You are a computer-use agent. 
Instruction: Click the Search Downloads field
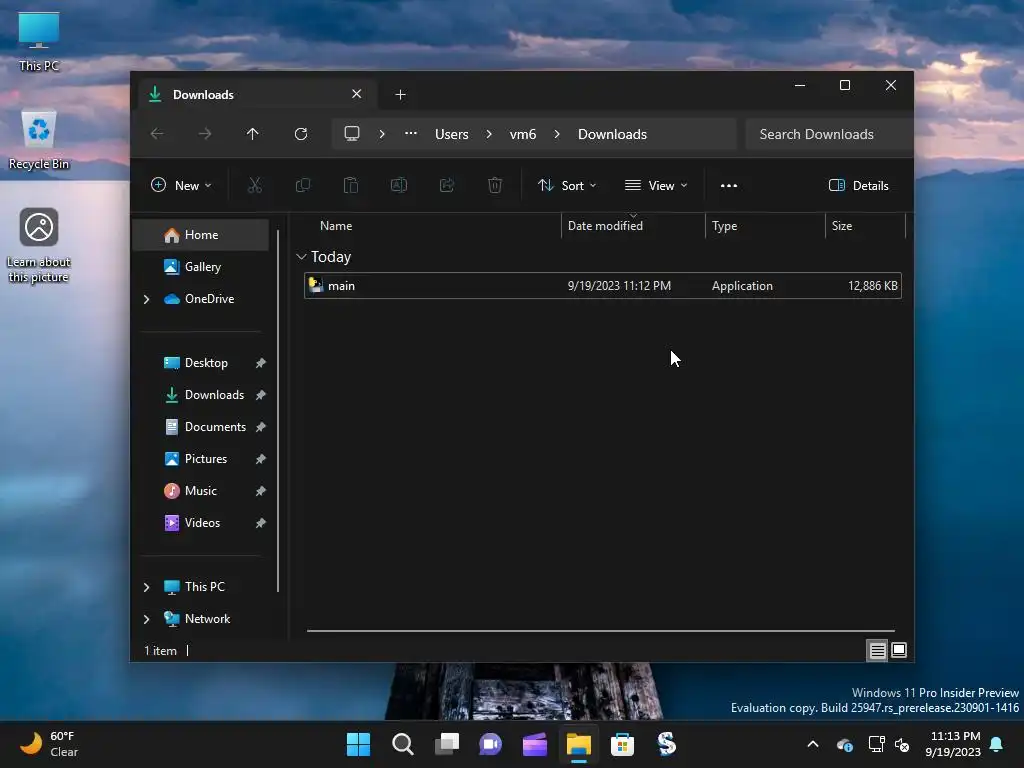[829, 134]
